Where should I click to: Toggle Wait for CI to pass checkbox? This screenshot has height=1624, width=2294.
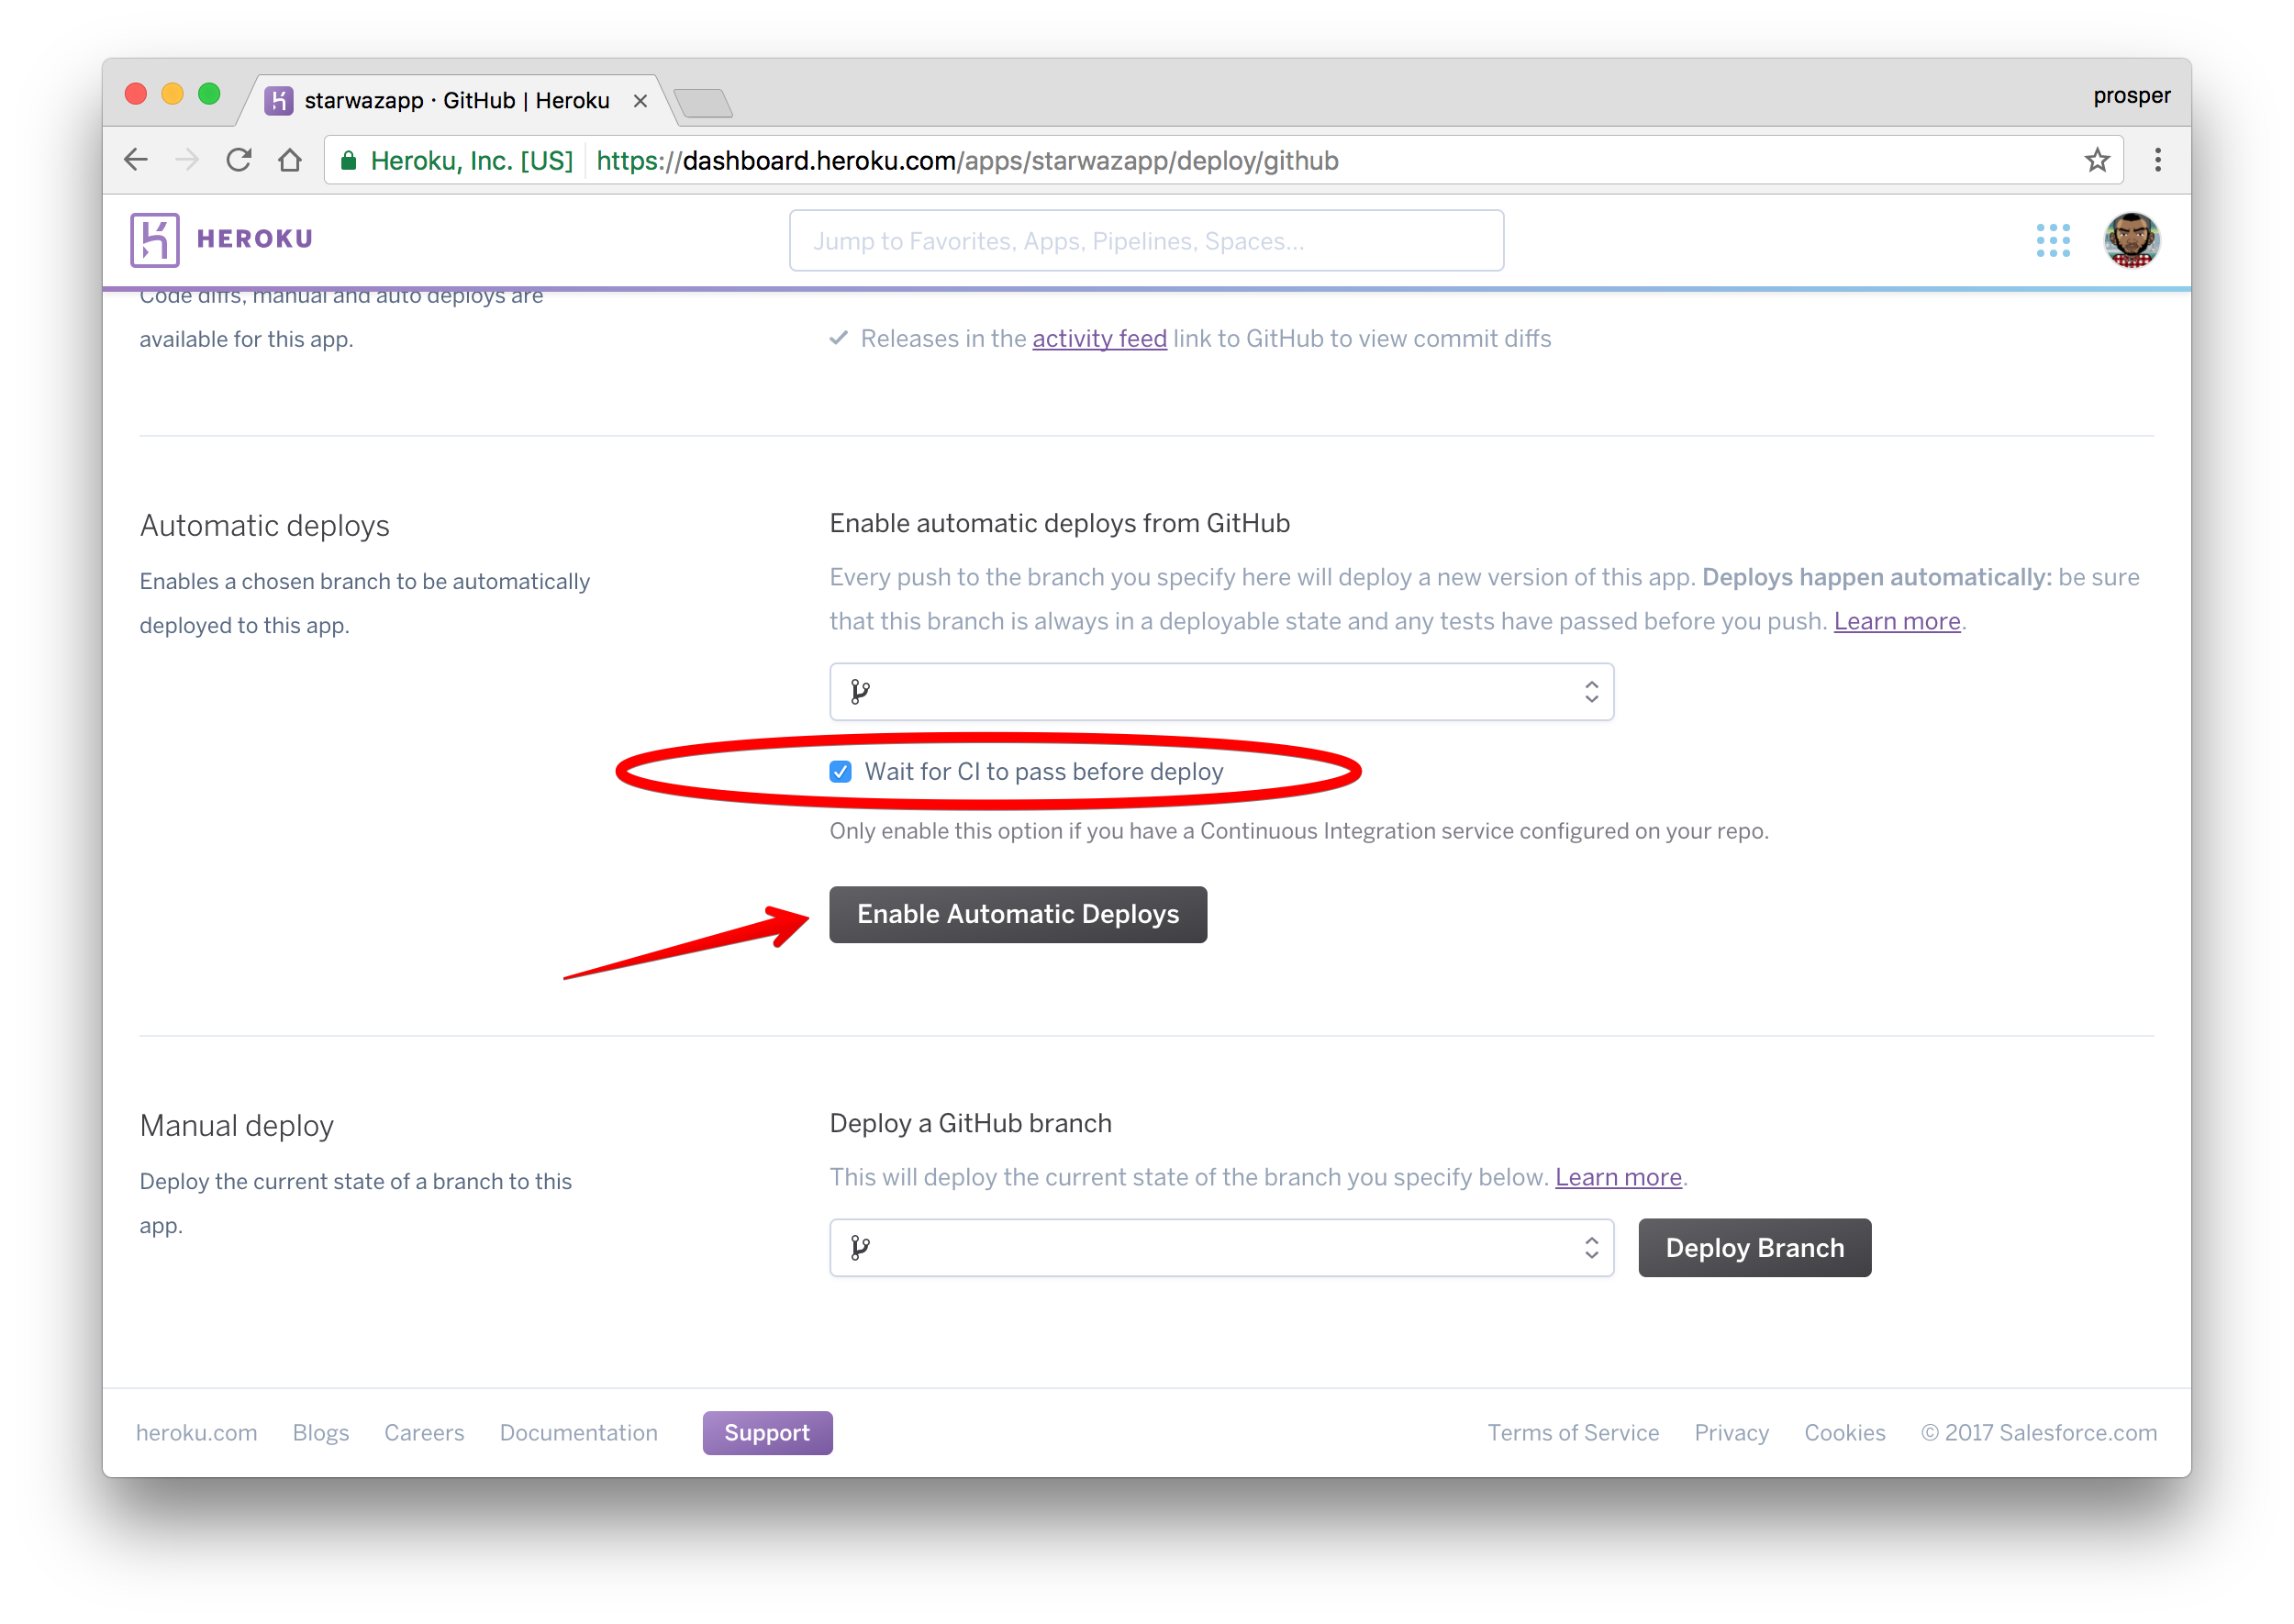(x=840, y=771)
